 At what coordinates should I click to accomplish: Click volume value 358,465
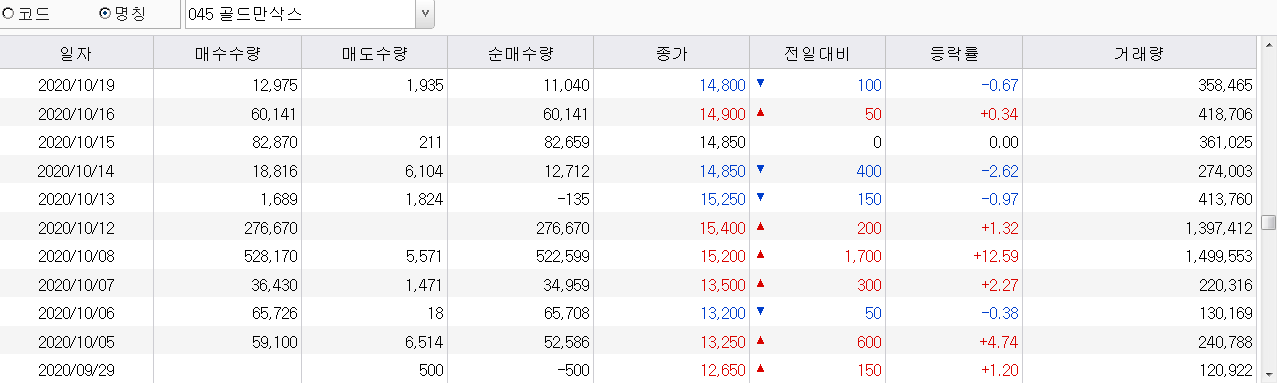pos(1225,86)
